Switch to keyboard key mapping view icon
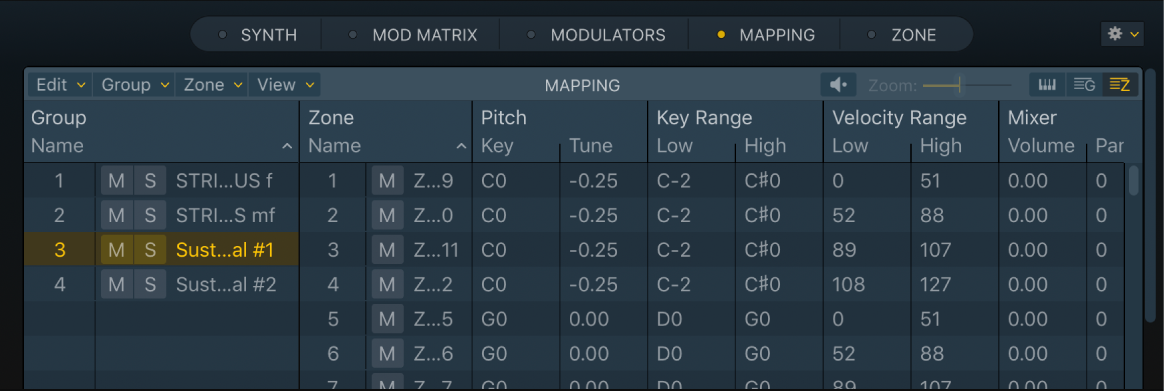 [1047, 85]
